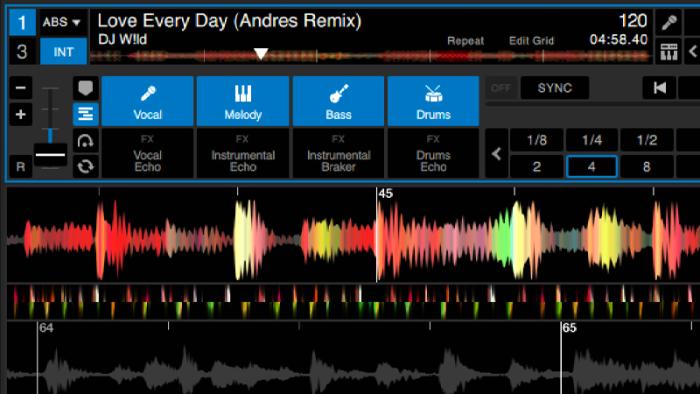Show smaller loop sizes with left arrow
This screenshot has height=394, width=700.
coord(496,154)
